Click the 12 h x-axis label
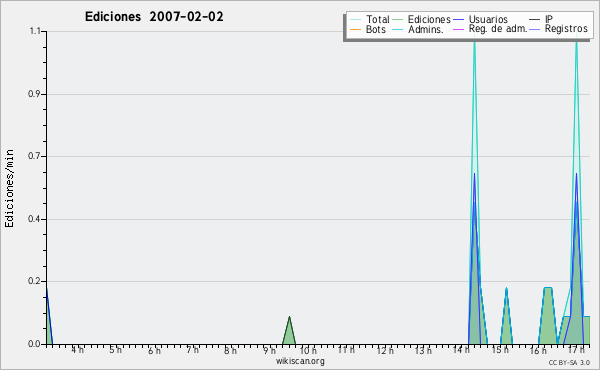This screenshot has width=600, height=370. (385, 350)
